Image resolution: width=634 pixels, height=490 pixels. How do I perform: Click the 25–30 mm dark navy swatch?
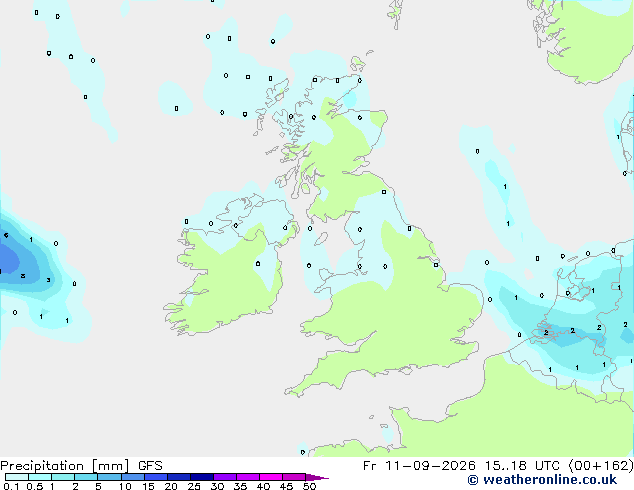tap(202, 477)
